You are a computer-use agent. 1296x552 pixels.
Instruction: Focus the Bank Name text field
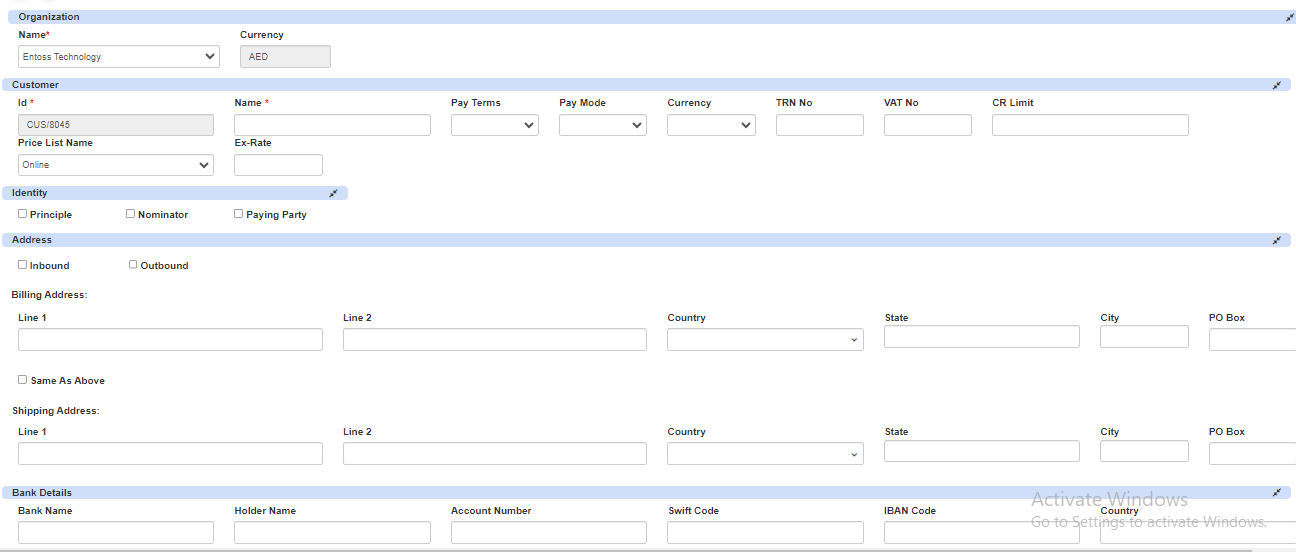point(116,532)
